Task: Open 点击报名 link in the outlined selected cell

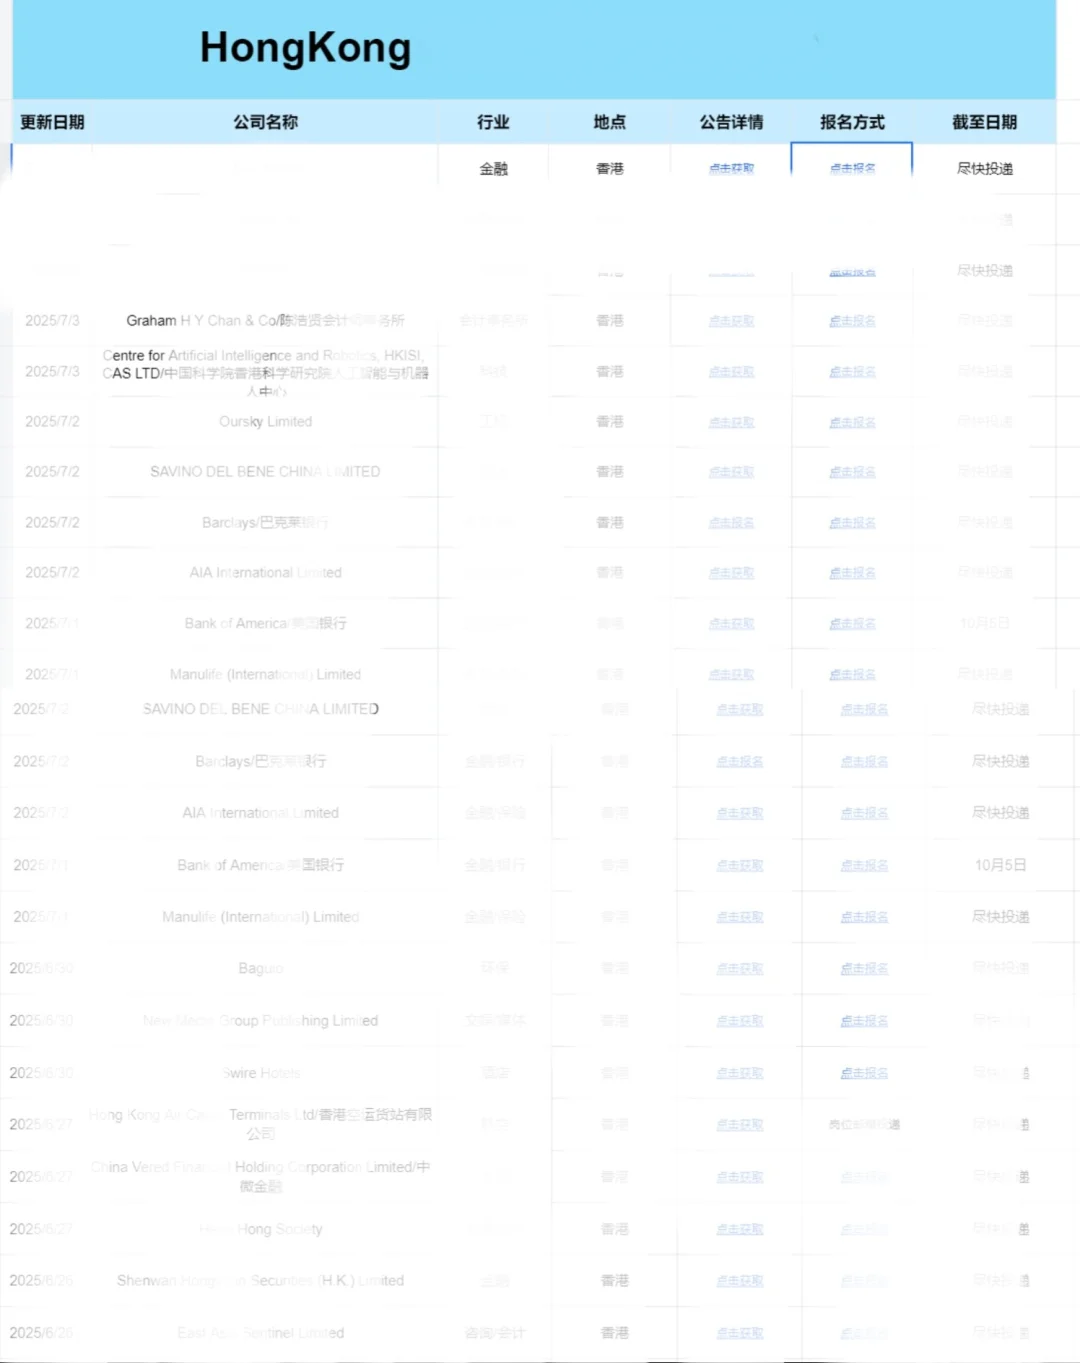Action: (852, 169)
